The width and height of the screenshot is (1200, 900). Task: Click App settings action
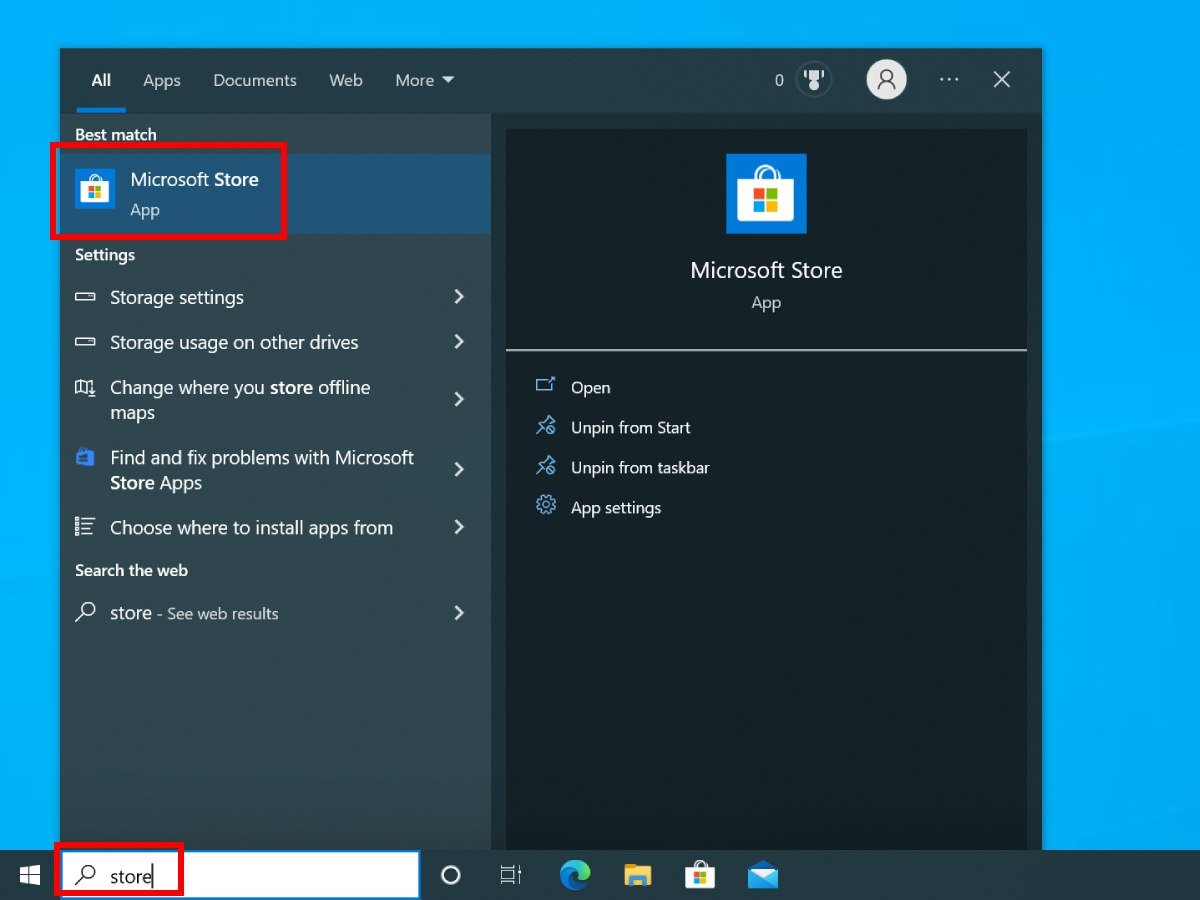coord(616,507)
